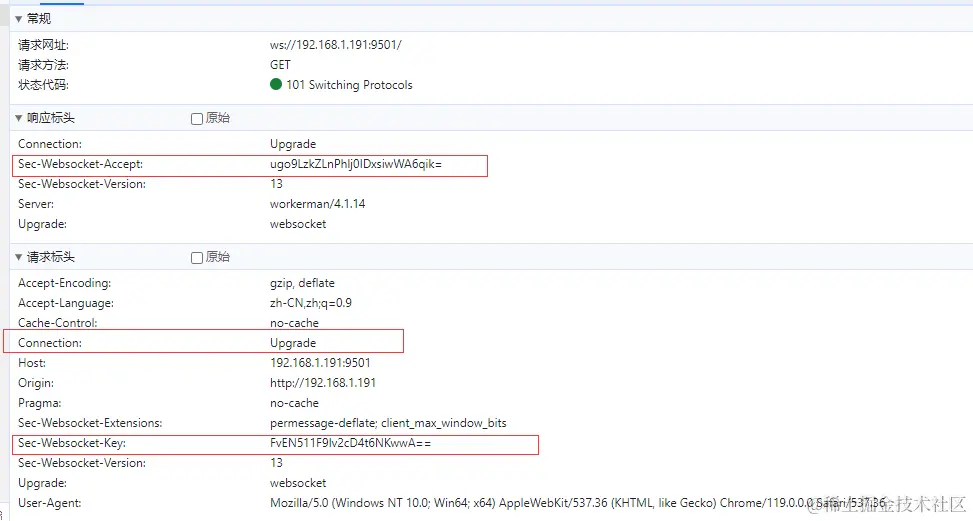Image resolution: width=973 pixels, height=521 pixels.
Task: Select the Sec-Websocket-Key value FvEN511F9lv2cD4t6NKwwA==
Action: [x=350, y=443]
